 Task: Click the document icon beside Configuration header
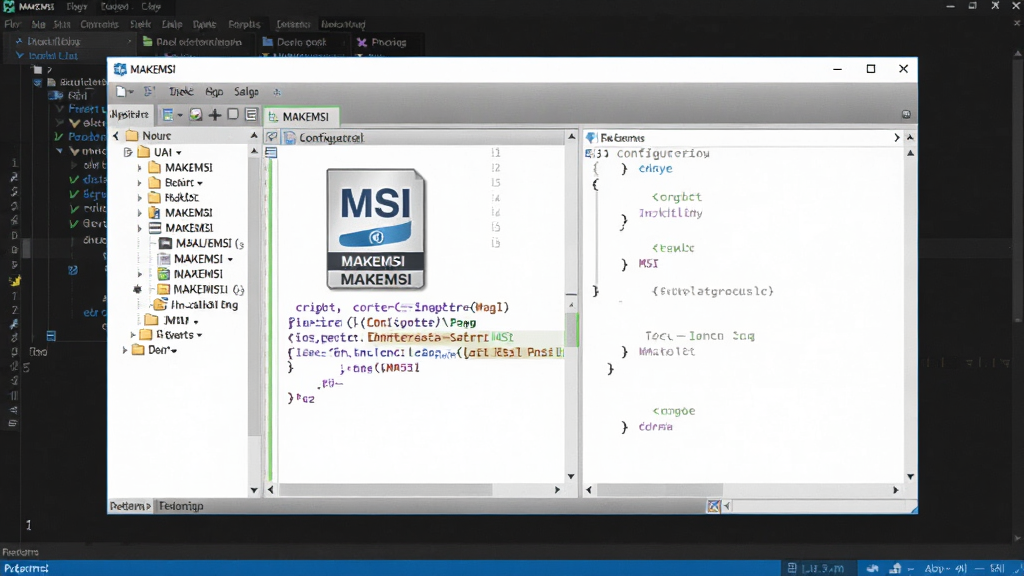289,137
